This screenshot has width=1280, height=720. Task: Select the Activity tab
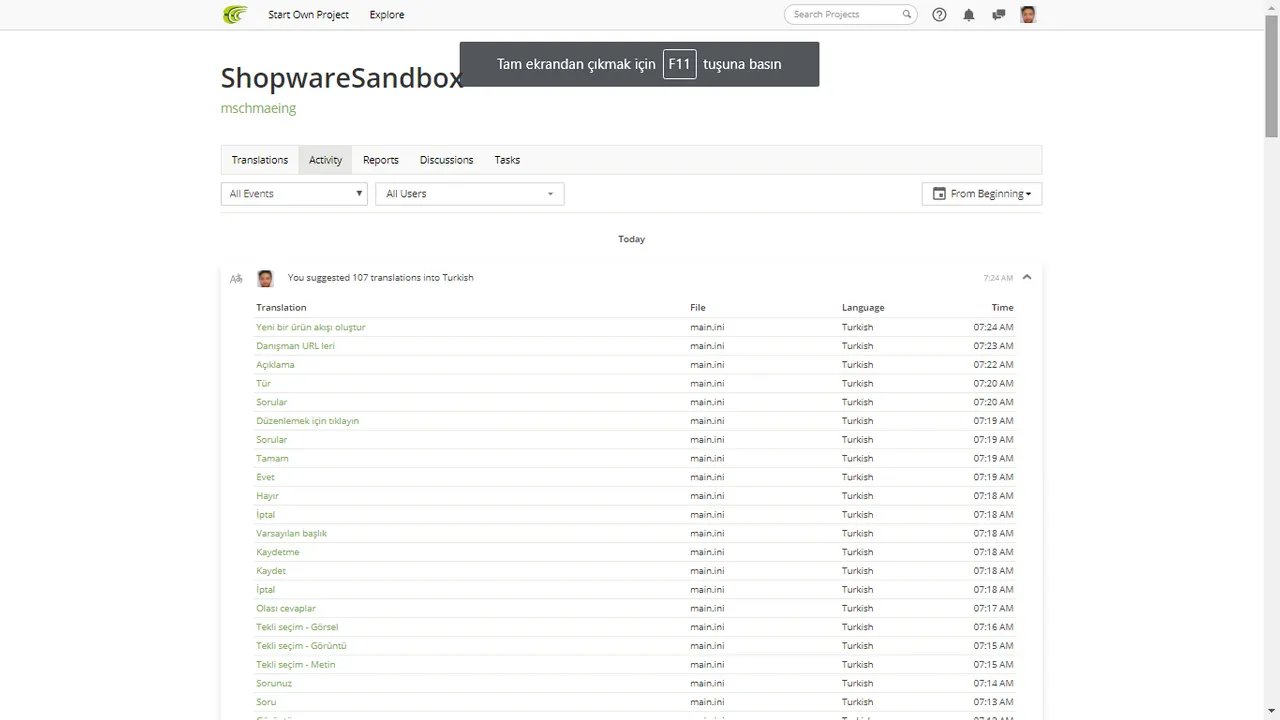pyautogui.click(x=325, y=160)
